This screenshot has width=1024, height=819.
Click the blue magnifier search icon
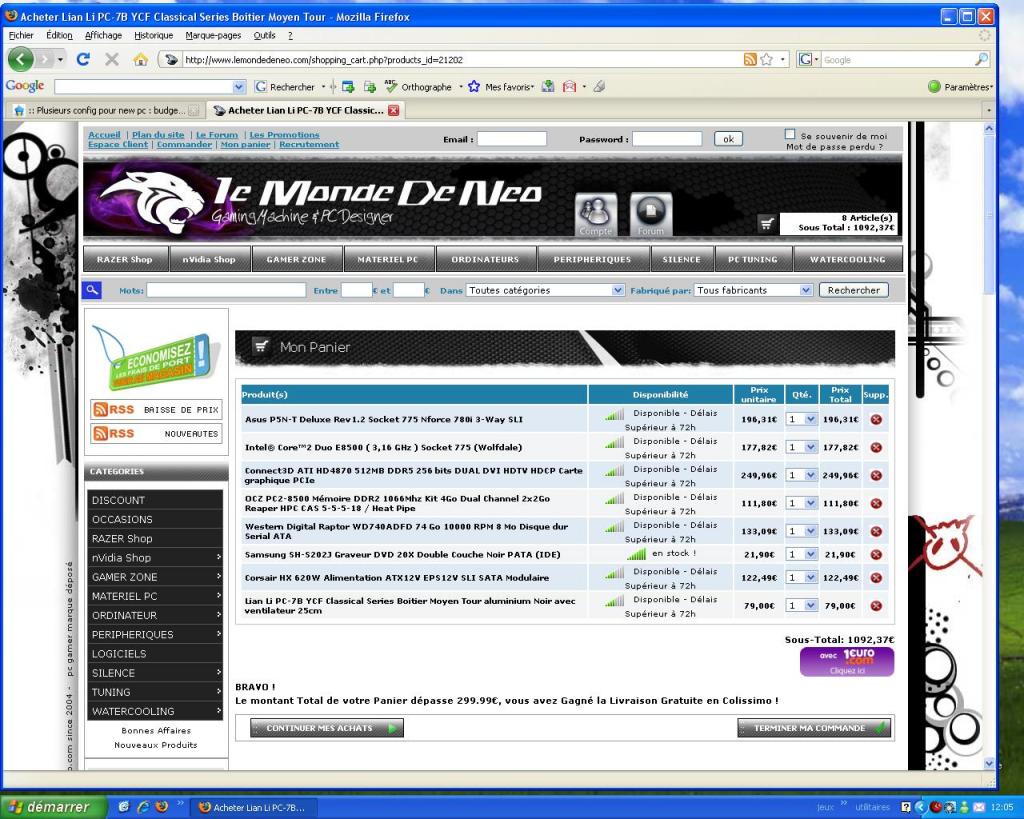(92, 289)
